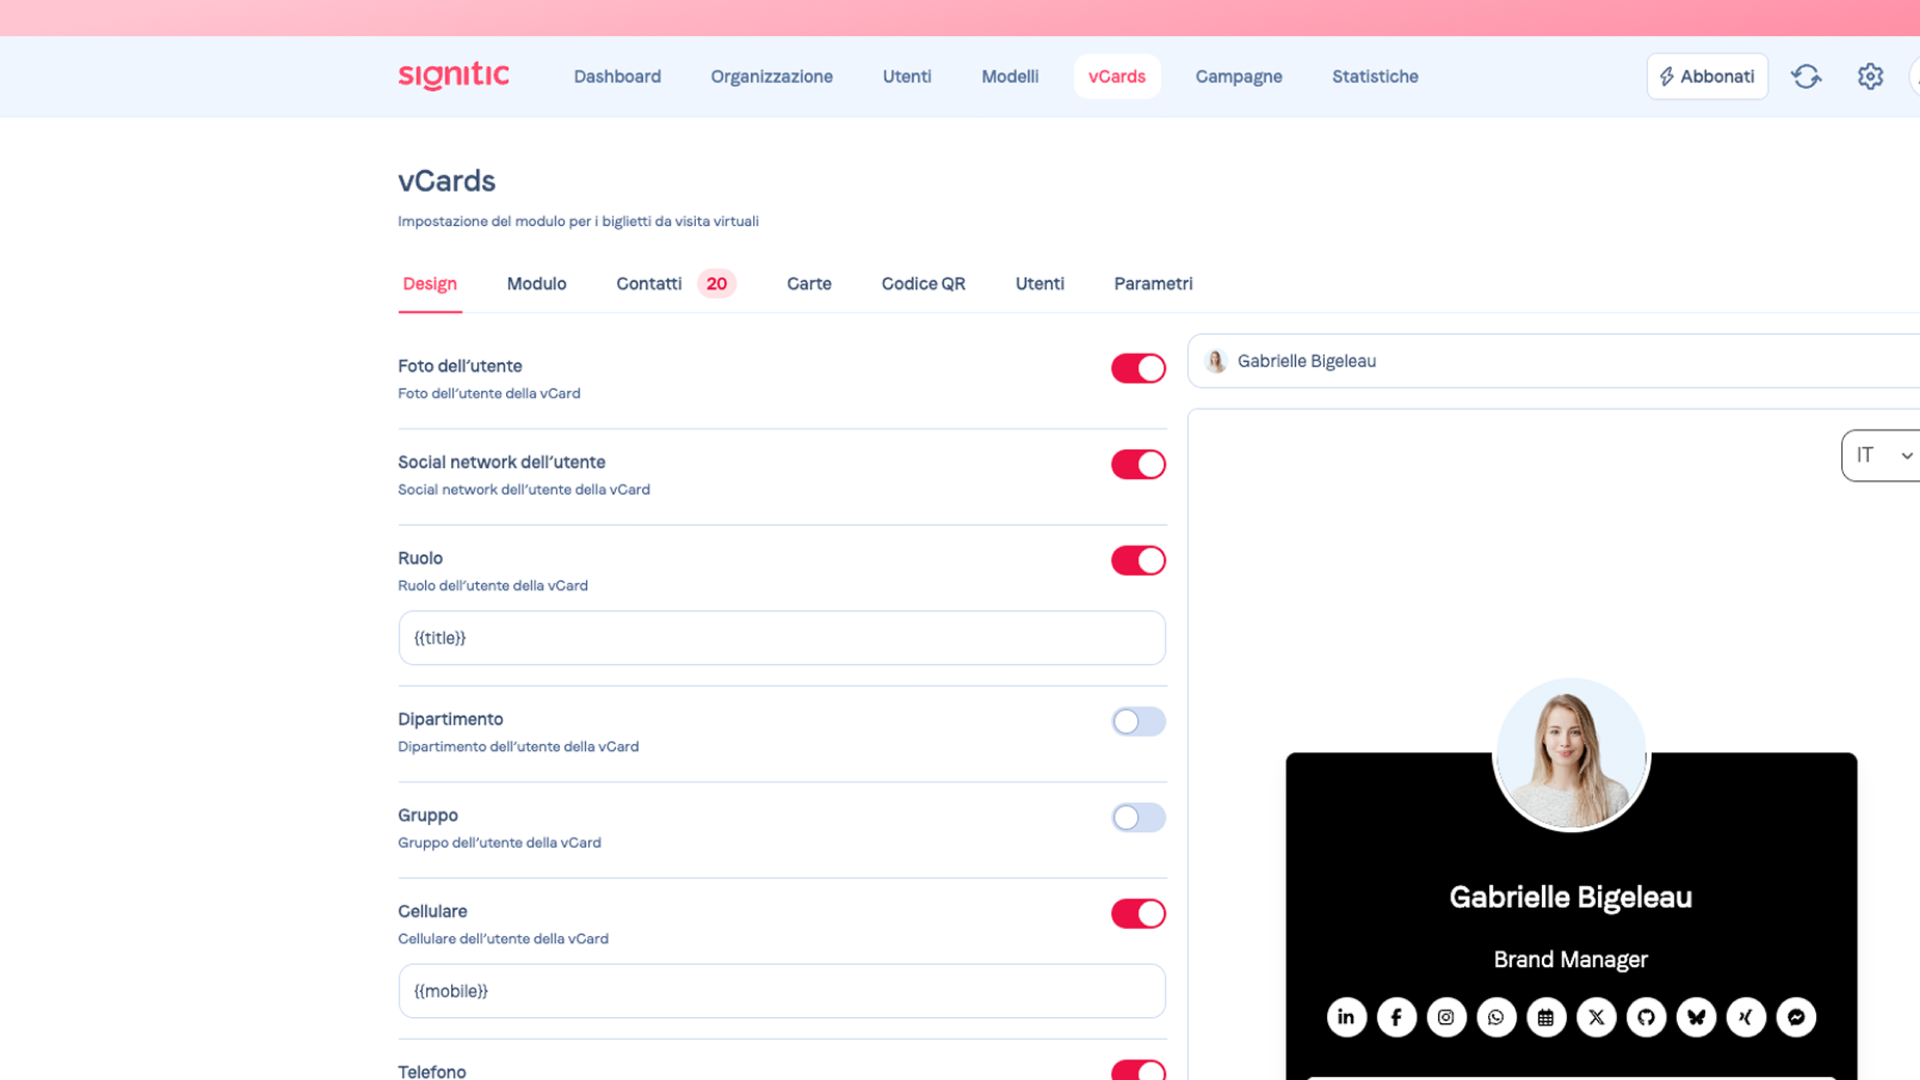The height and width of the screenshot is (1080, 1920).
Task: Open settings via the gear icon
Action: (x=1870, y=76)
